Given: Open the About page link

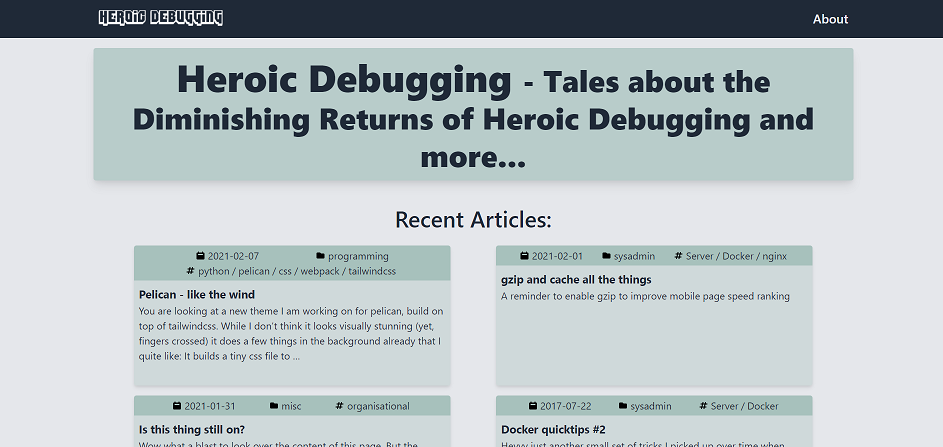Looking at the screenshot, I should pos(830,19).
